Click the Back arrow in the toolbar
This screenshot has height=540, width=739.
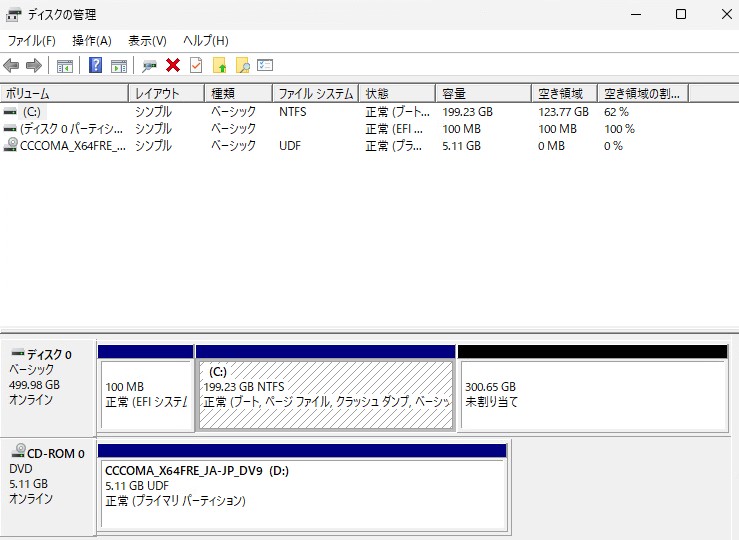pos(11,65)
